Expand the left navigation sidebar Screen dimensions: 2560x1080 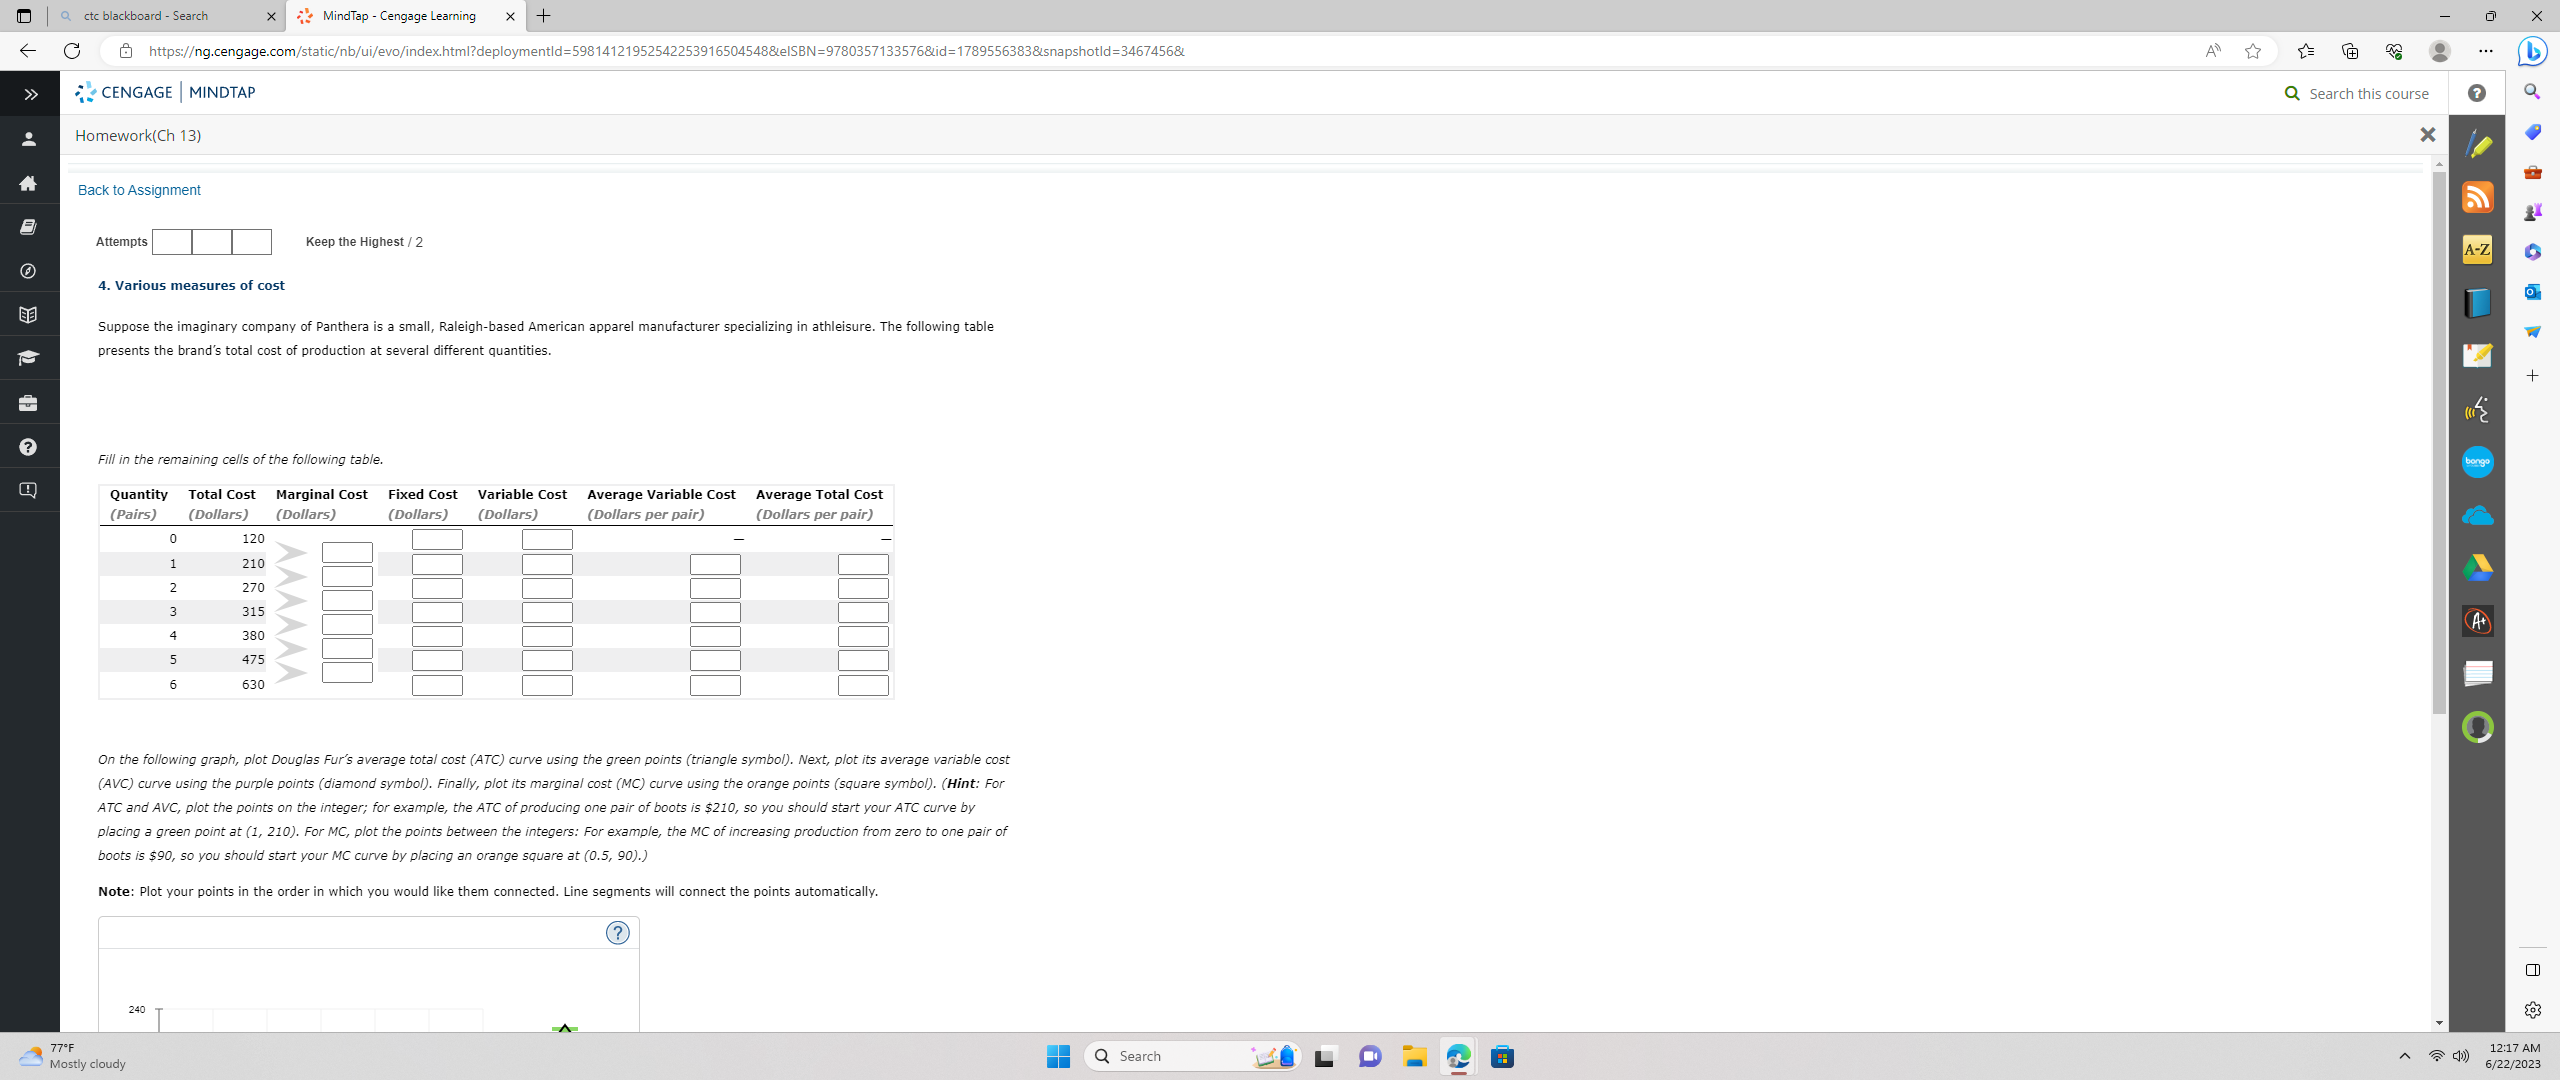[30, 94]
